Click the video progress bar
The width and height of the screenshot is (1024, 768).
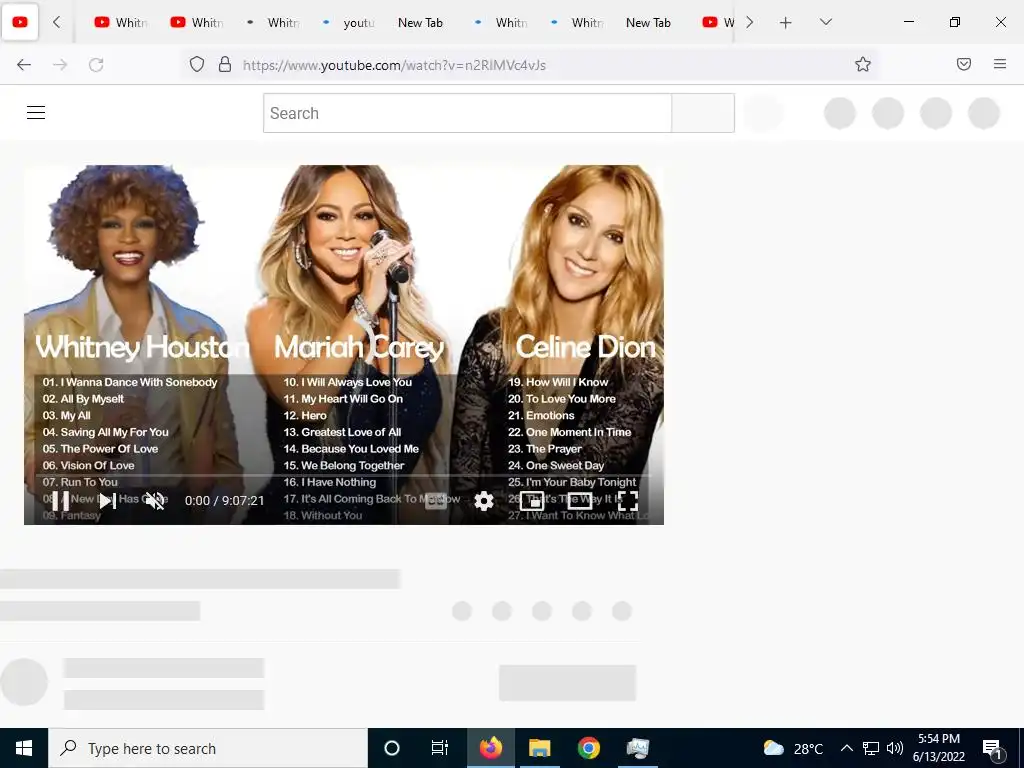344,475
